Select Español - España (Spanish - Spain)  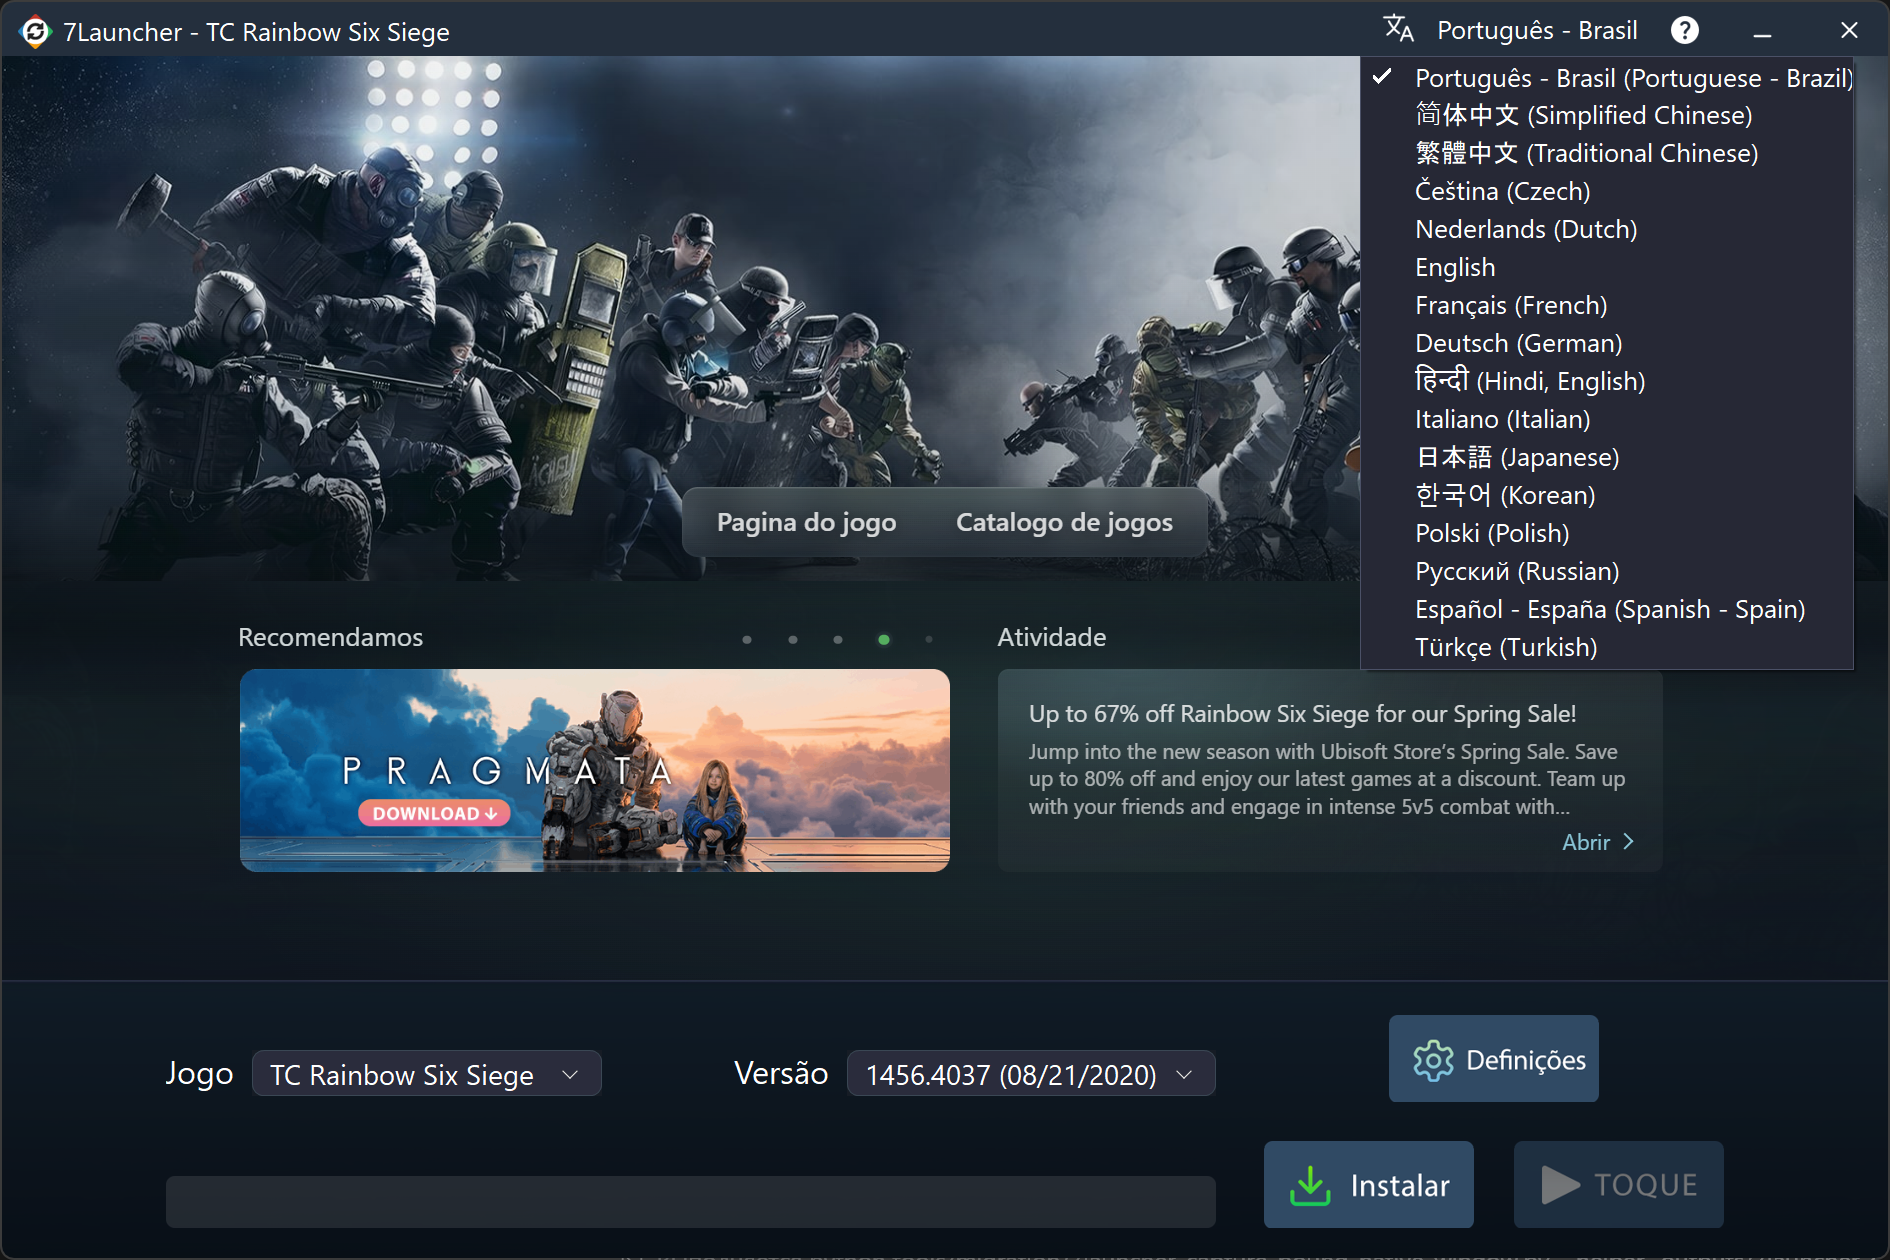(x=1607, y=610)
